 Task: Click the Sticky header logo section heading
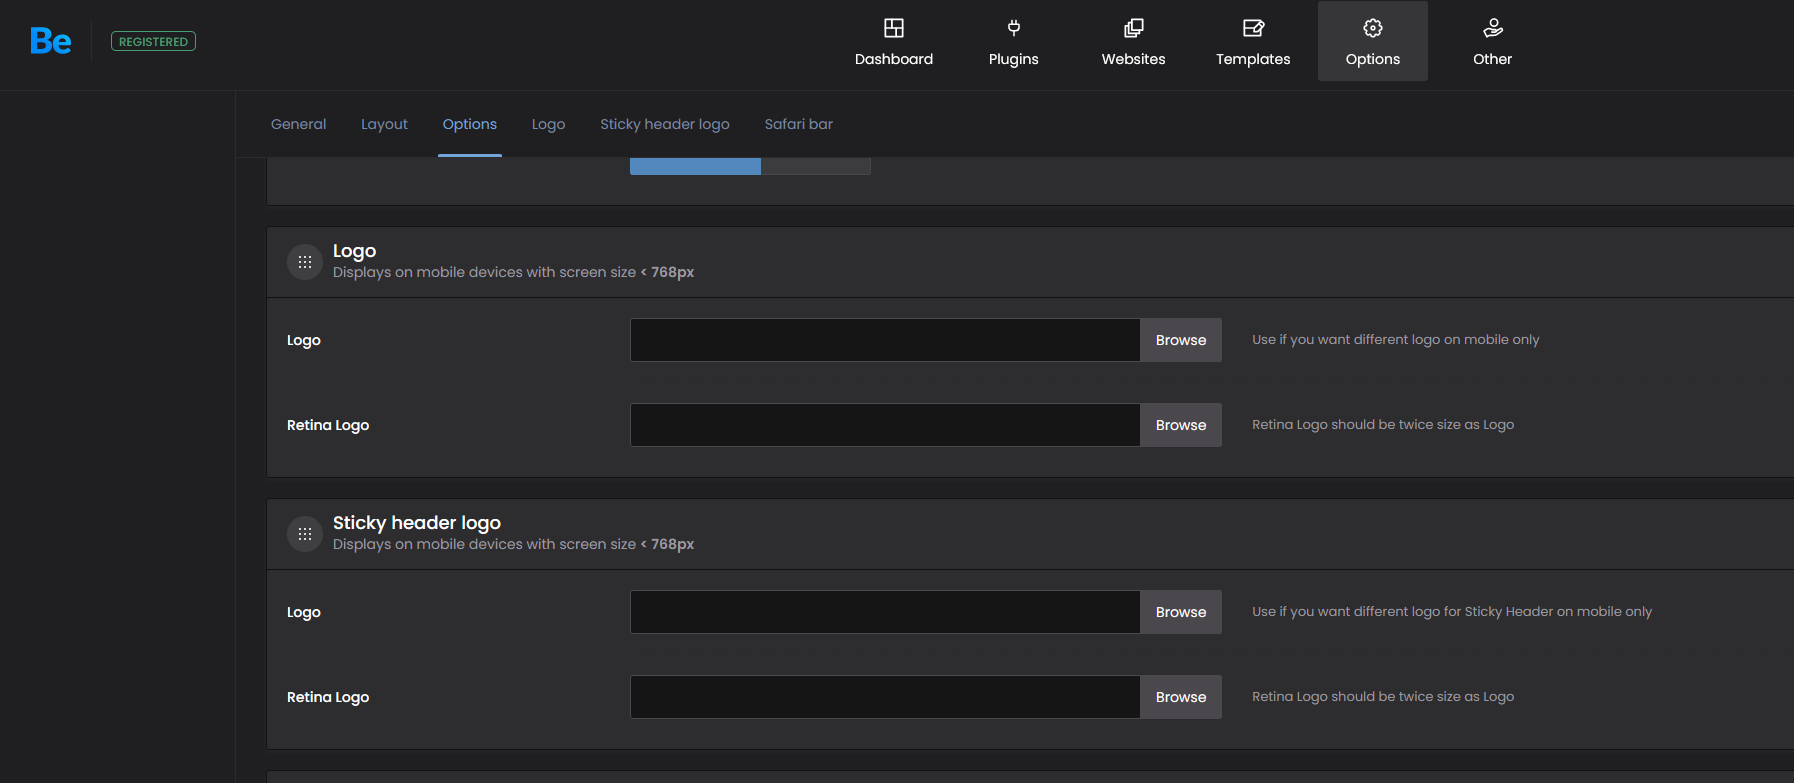click(417, 523)
